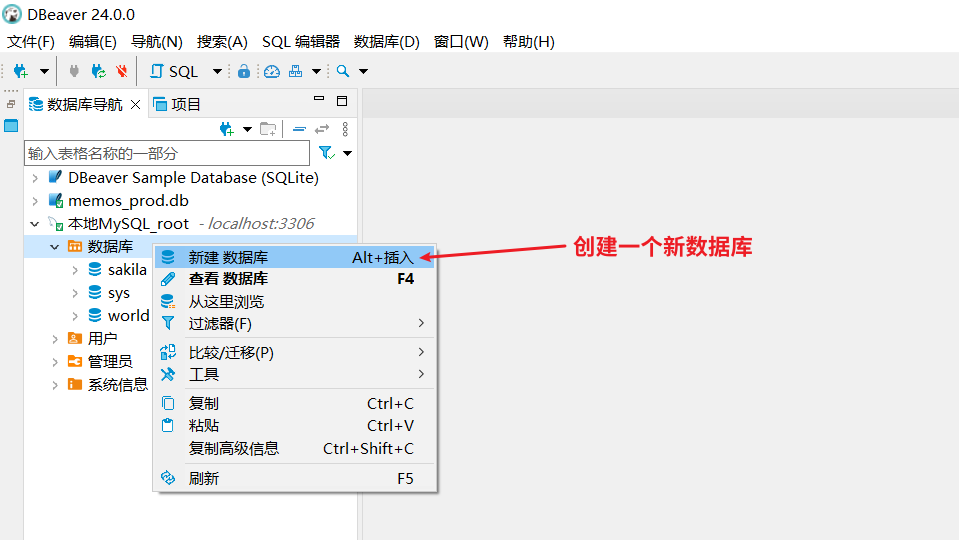Maximize the navigator panel
959x540 pixels.
[342, 101]
